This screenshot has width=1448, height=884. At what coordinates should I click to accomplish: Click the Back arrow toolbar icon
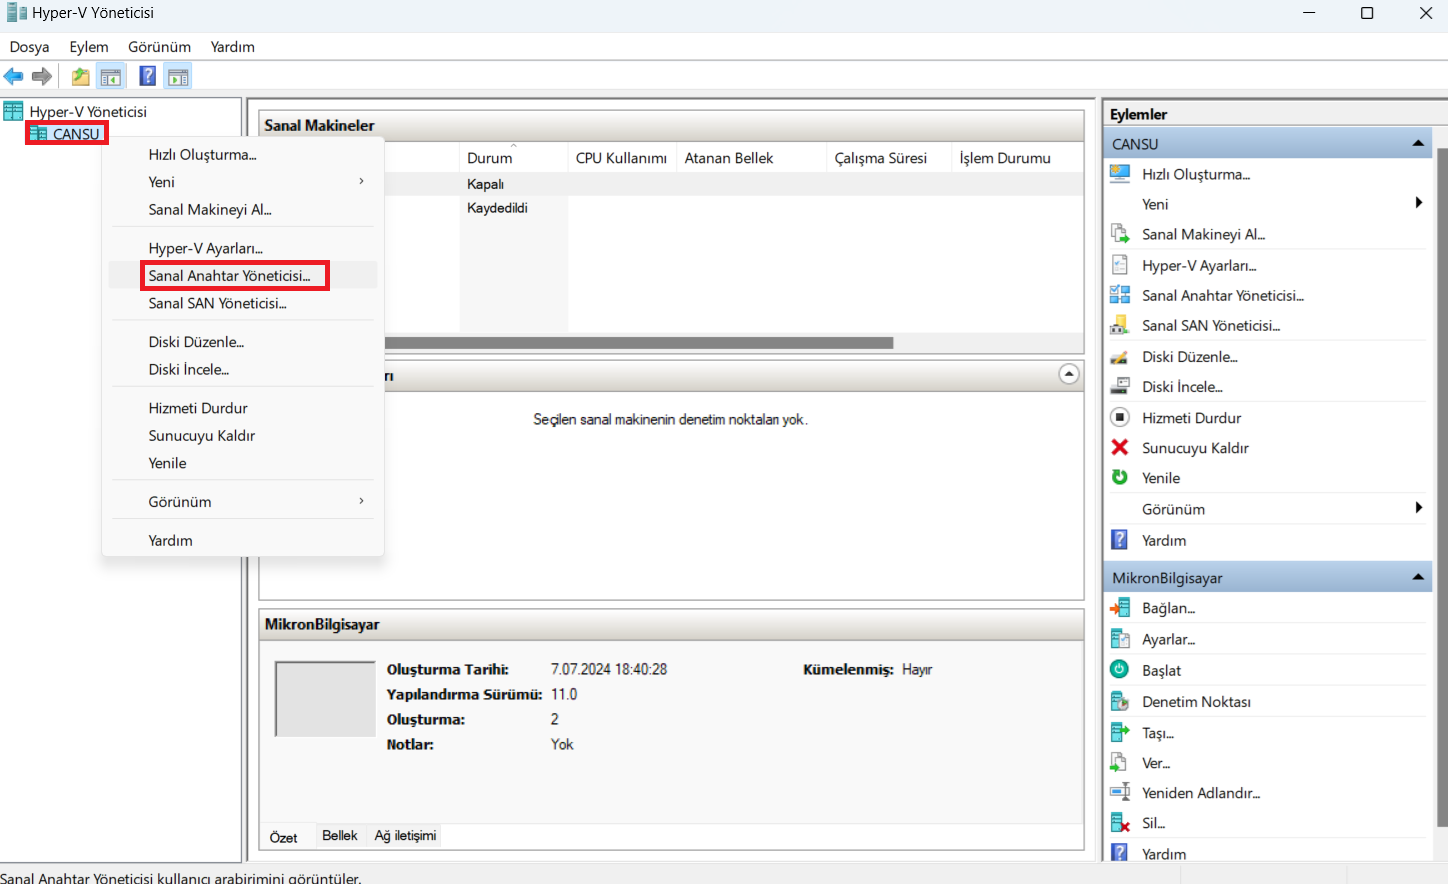14,76
